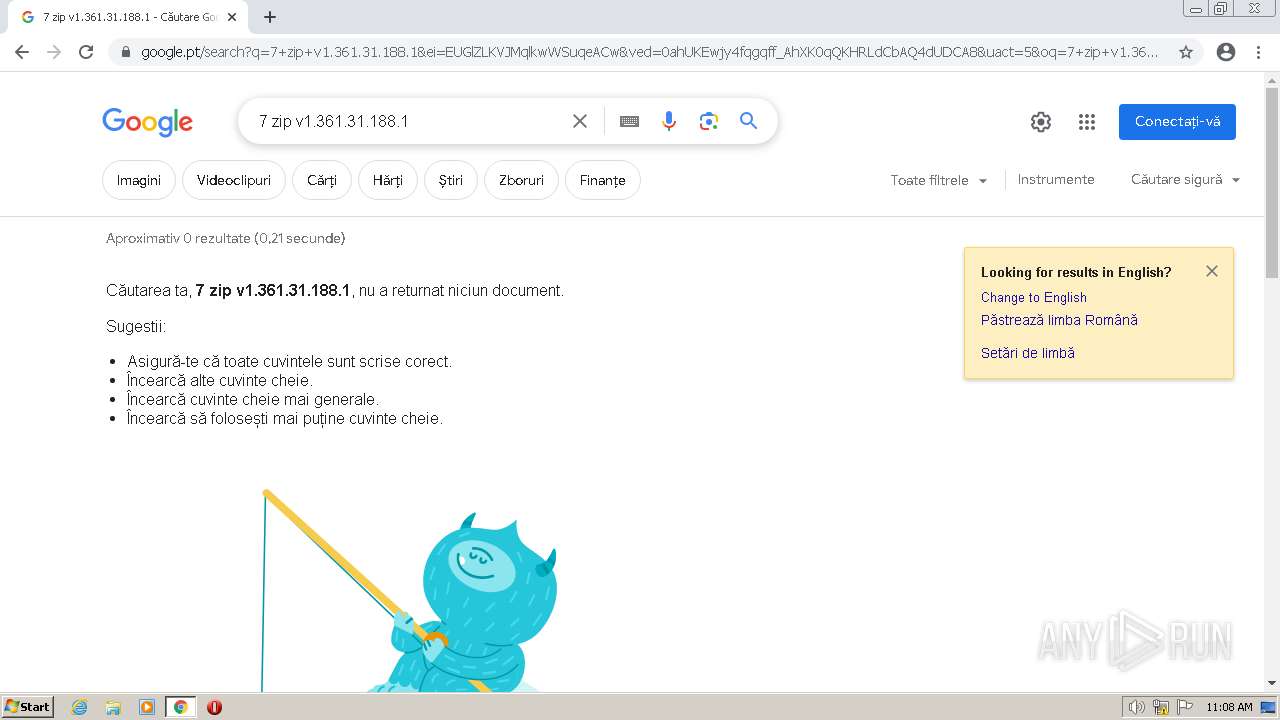
Task: Click the red antivirus taskbar icon
Action: [214, 707]
